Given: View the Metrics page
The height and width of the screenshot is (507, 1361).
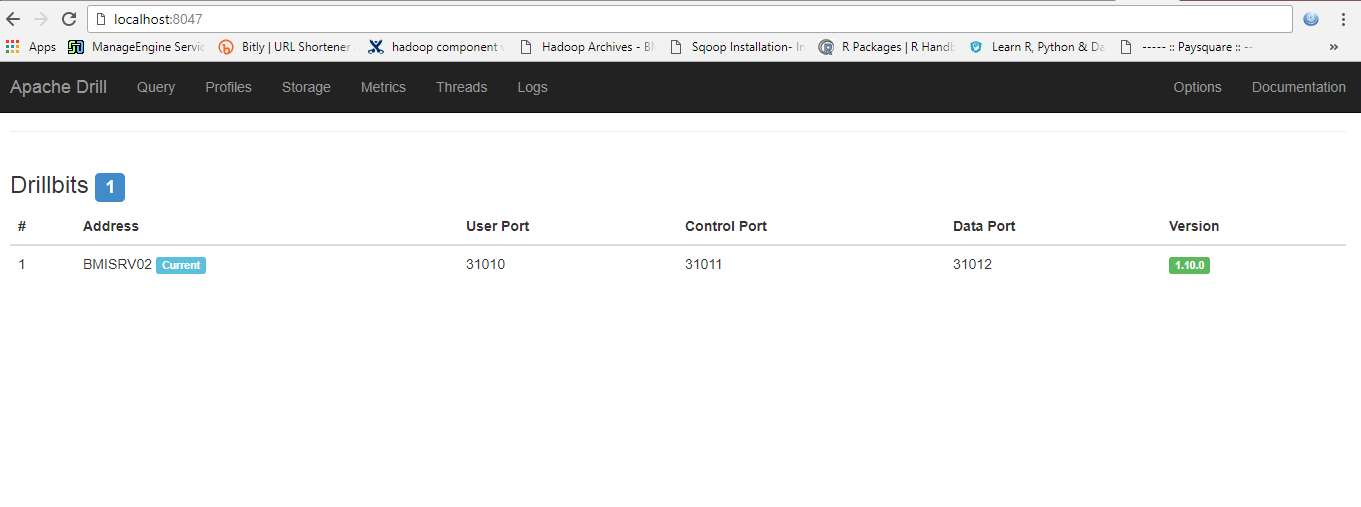Looking at the screenshot, I should point(383,87).
